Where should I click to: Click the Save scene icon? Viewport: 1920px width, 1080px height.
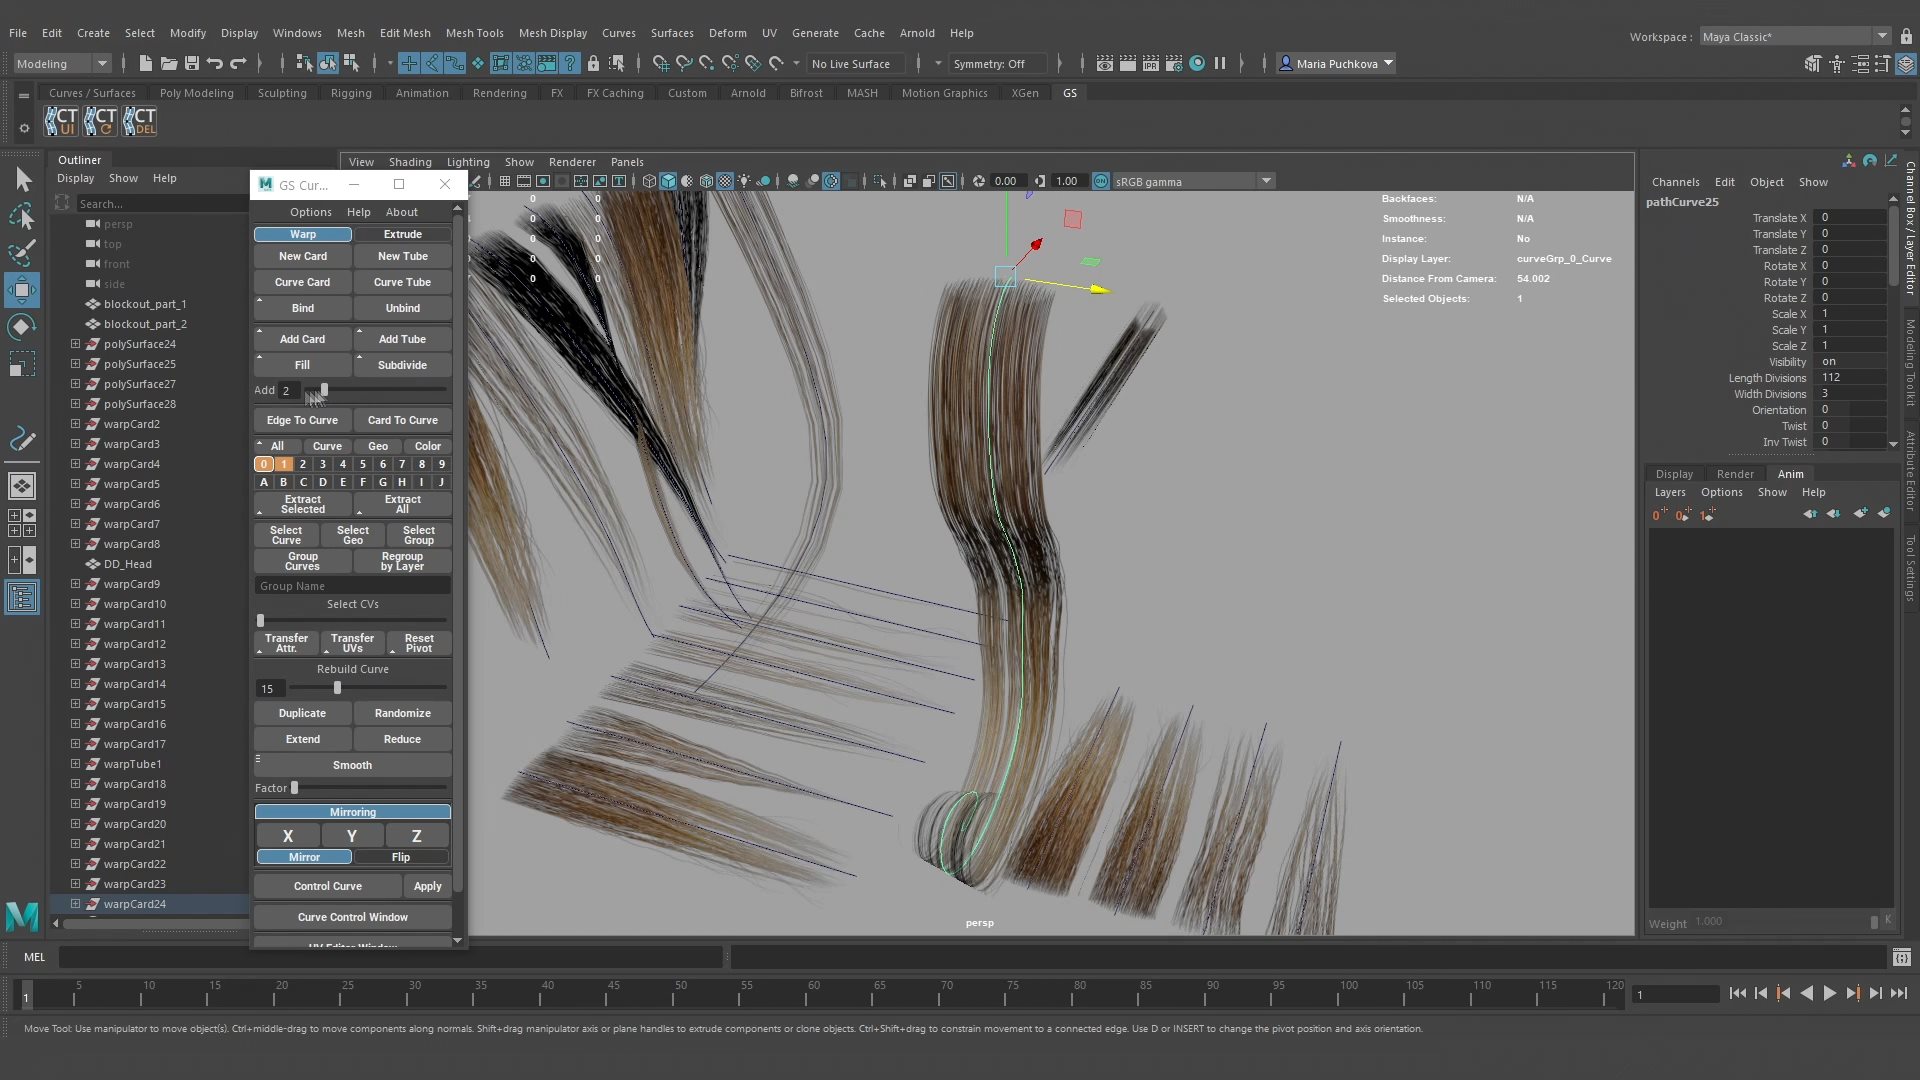pyautogui.click(x=192, y=64)
